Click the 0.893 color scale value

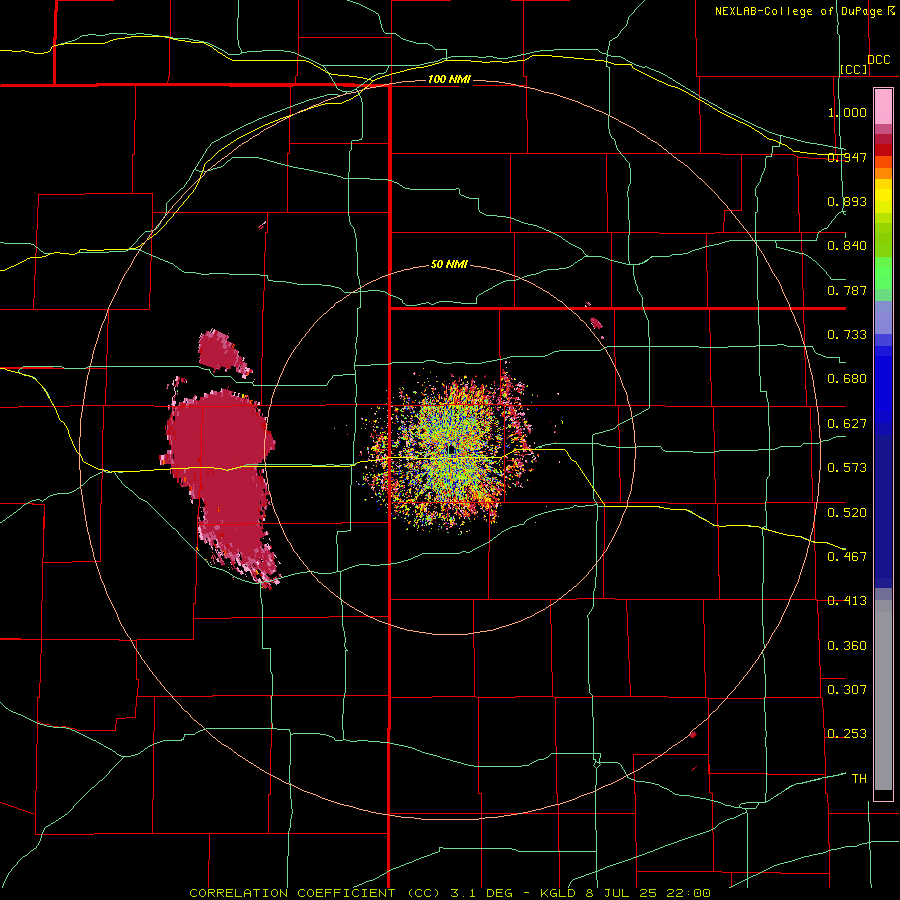click(847, 201)
